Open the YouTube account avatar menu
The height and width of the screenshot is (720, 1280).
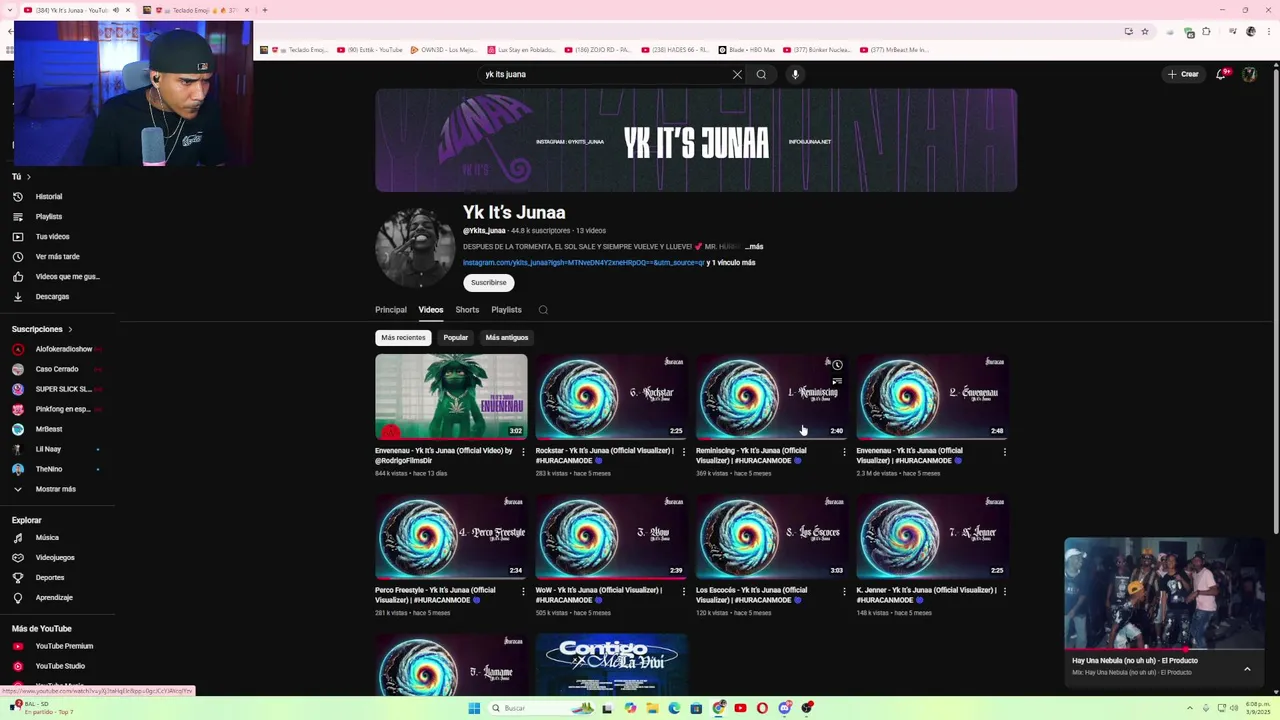click(1249, 74)
